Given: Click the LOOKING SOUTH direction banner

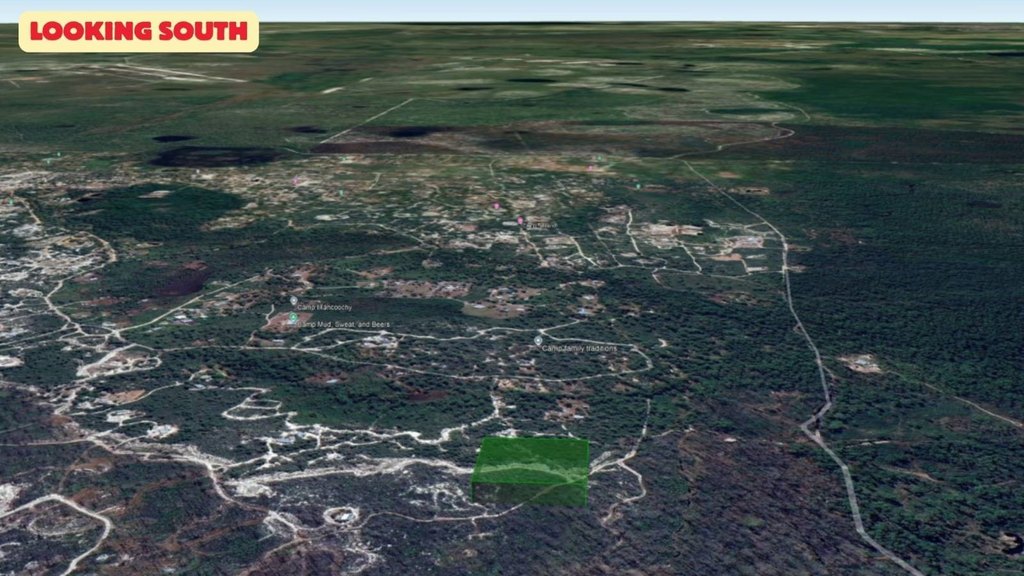Looking at the screenshot, I should [x=138, y=31].
